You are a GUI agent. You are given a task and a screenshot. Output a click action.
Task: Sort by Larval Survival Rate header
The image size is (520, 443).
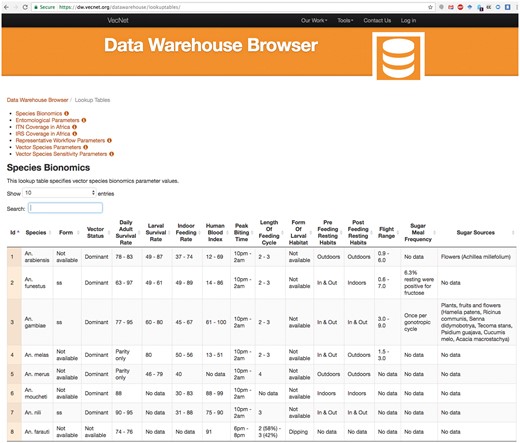157,232
